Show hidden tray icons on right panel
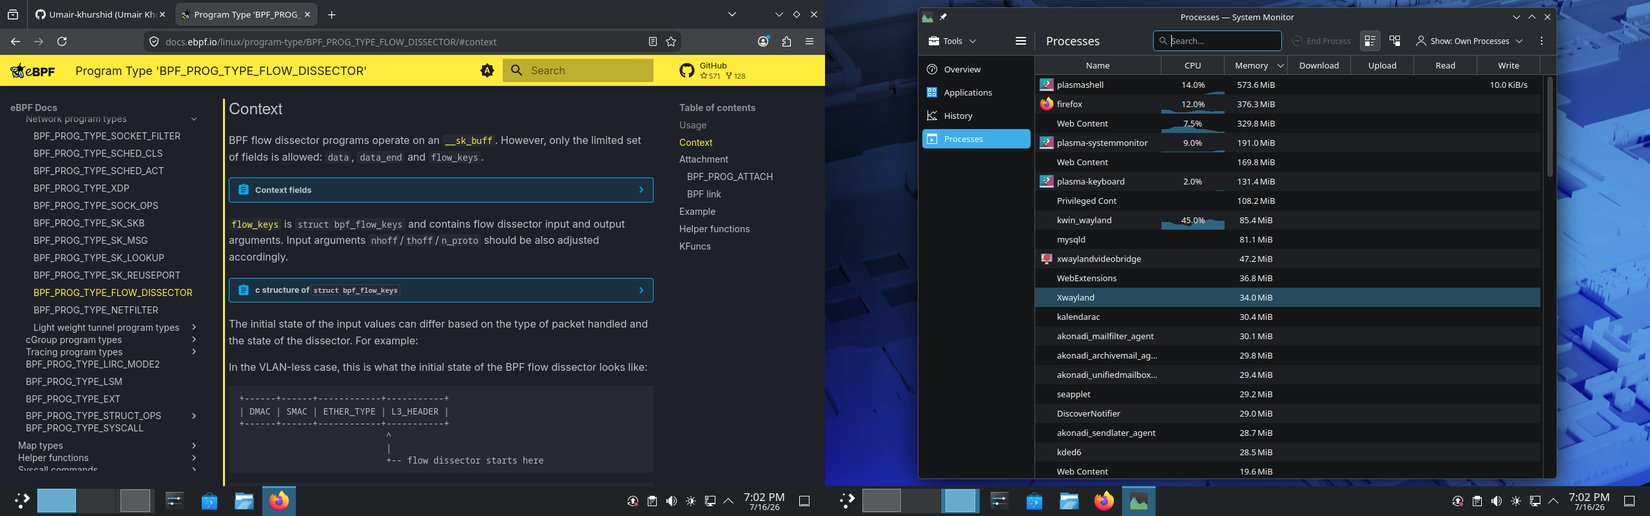 1553,501
